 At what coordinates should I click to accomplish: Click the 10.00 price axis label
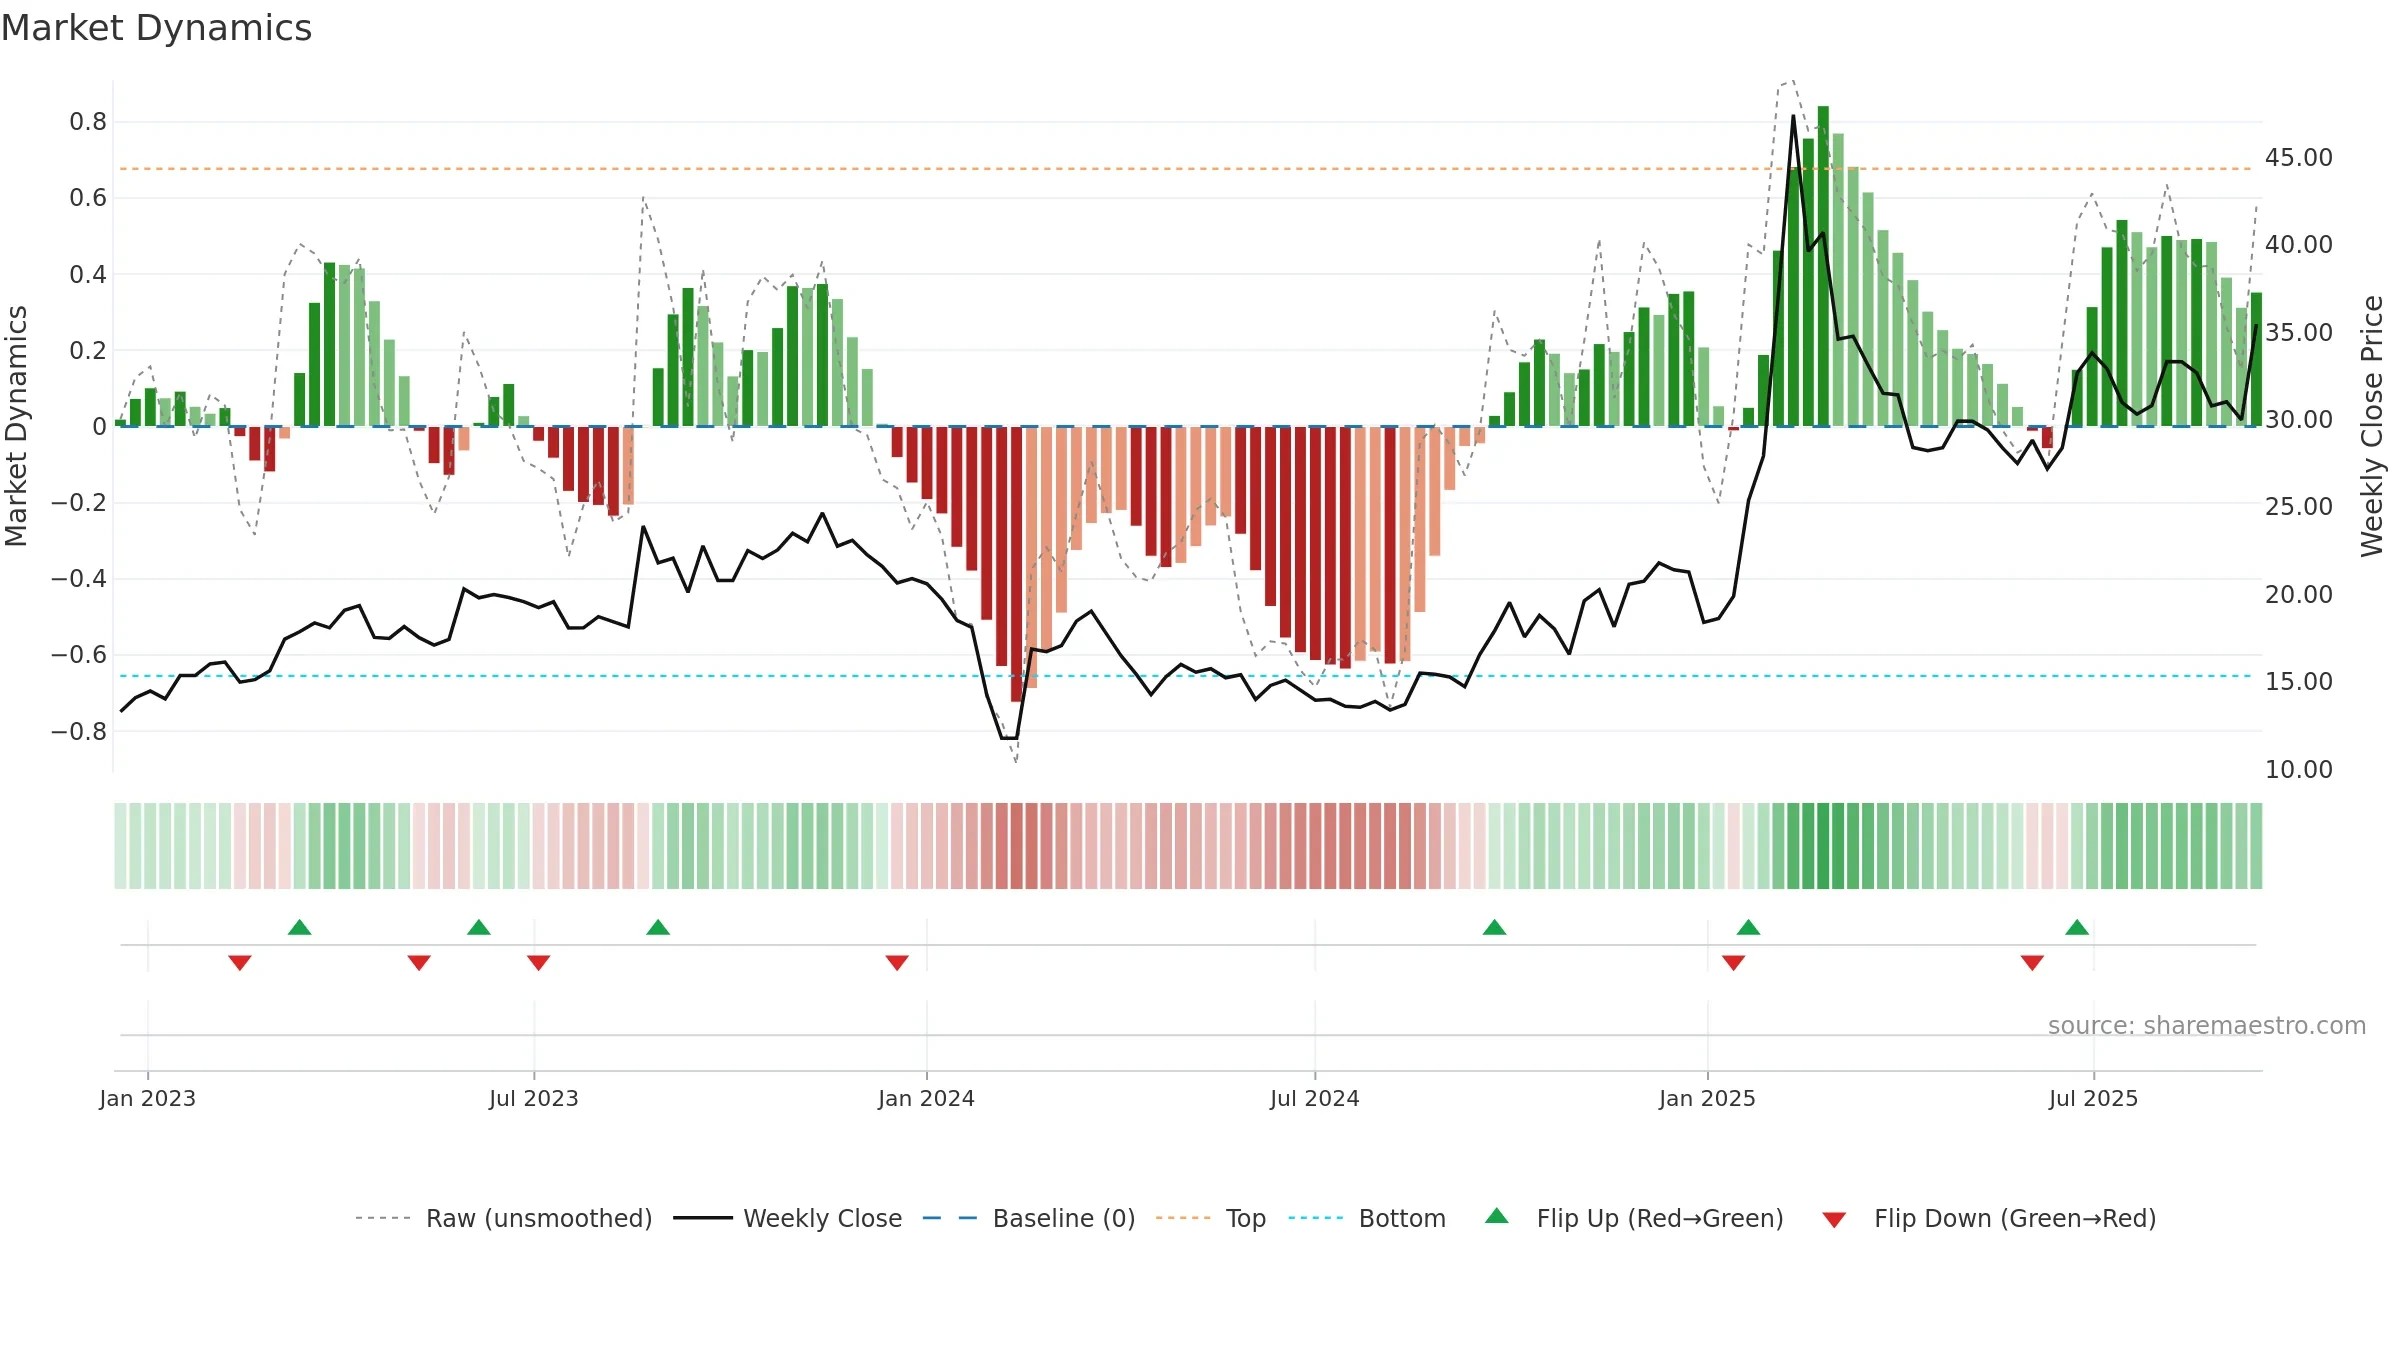[2298, 769]
